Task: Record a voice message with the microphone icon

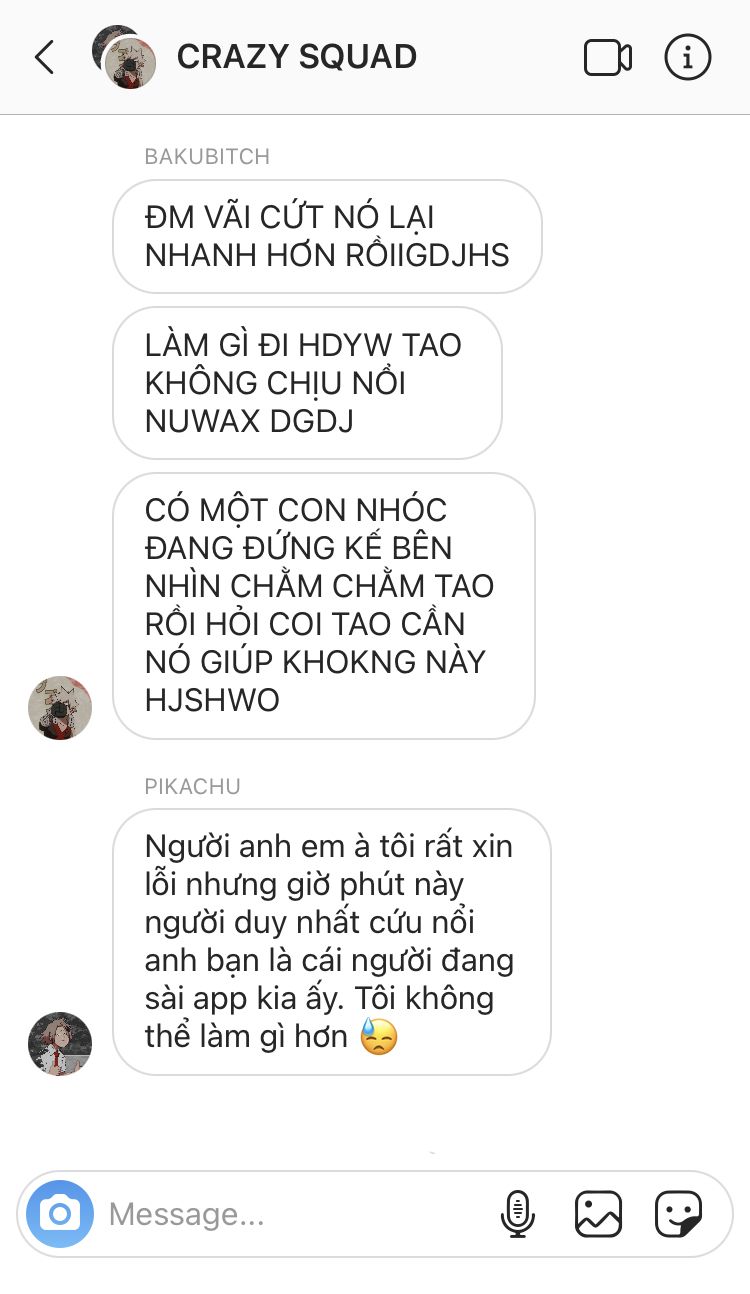Action: click(x=517, y=1214)
